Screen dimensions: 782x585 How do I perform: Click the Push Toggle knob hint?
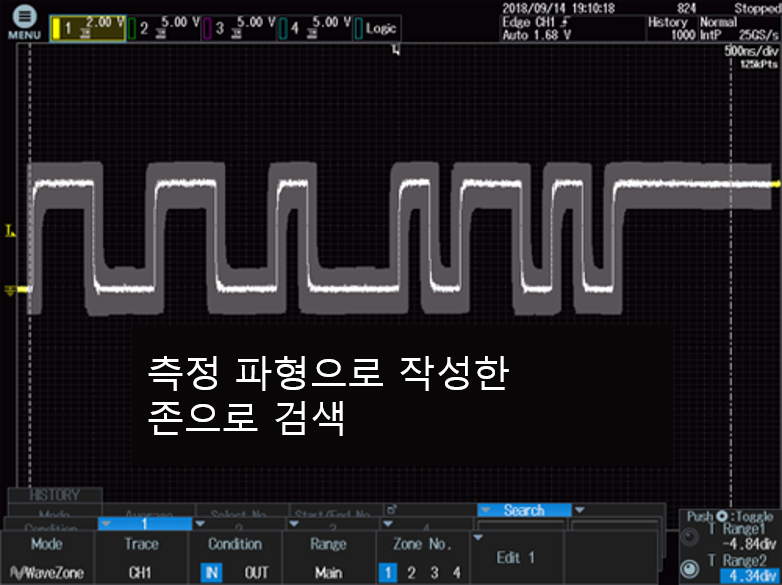730,516
